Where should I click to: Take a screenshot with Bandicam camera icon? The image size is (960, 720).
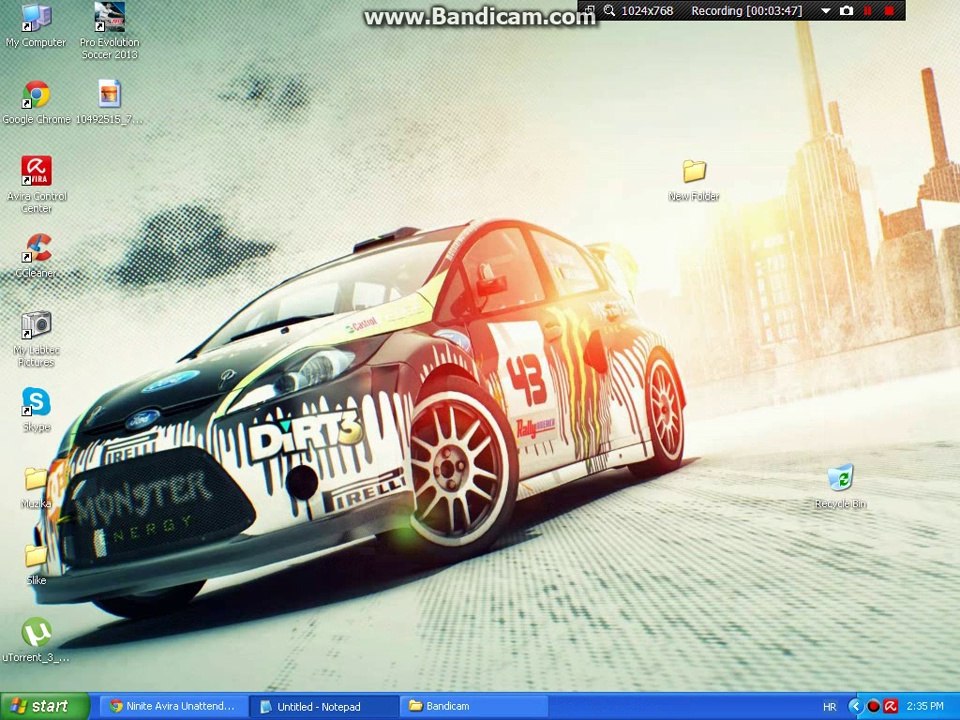pos(847,10)
